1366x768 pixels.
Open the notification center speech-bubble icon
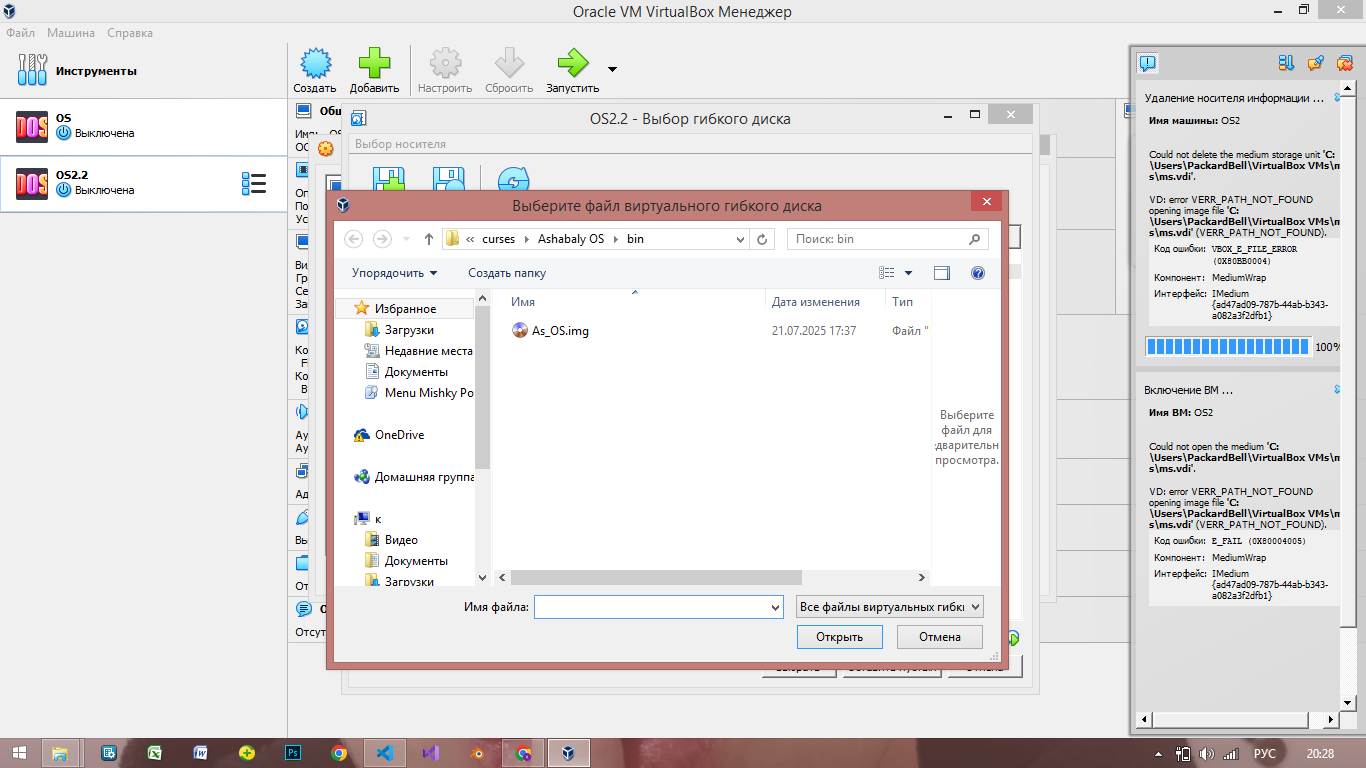(x=1147, y=64)
